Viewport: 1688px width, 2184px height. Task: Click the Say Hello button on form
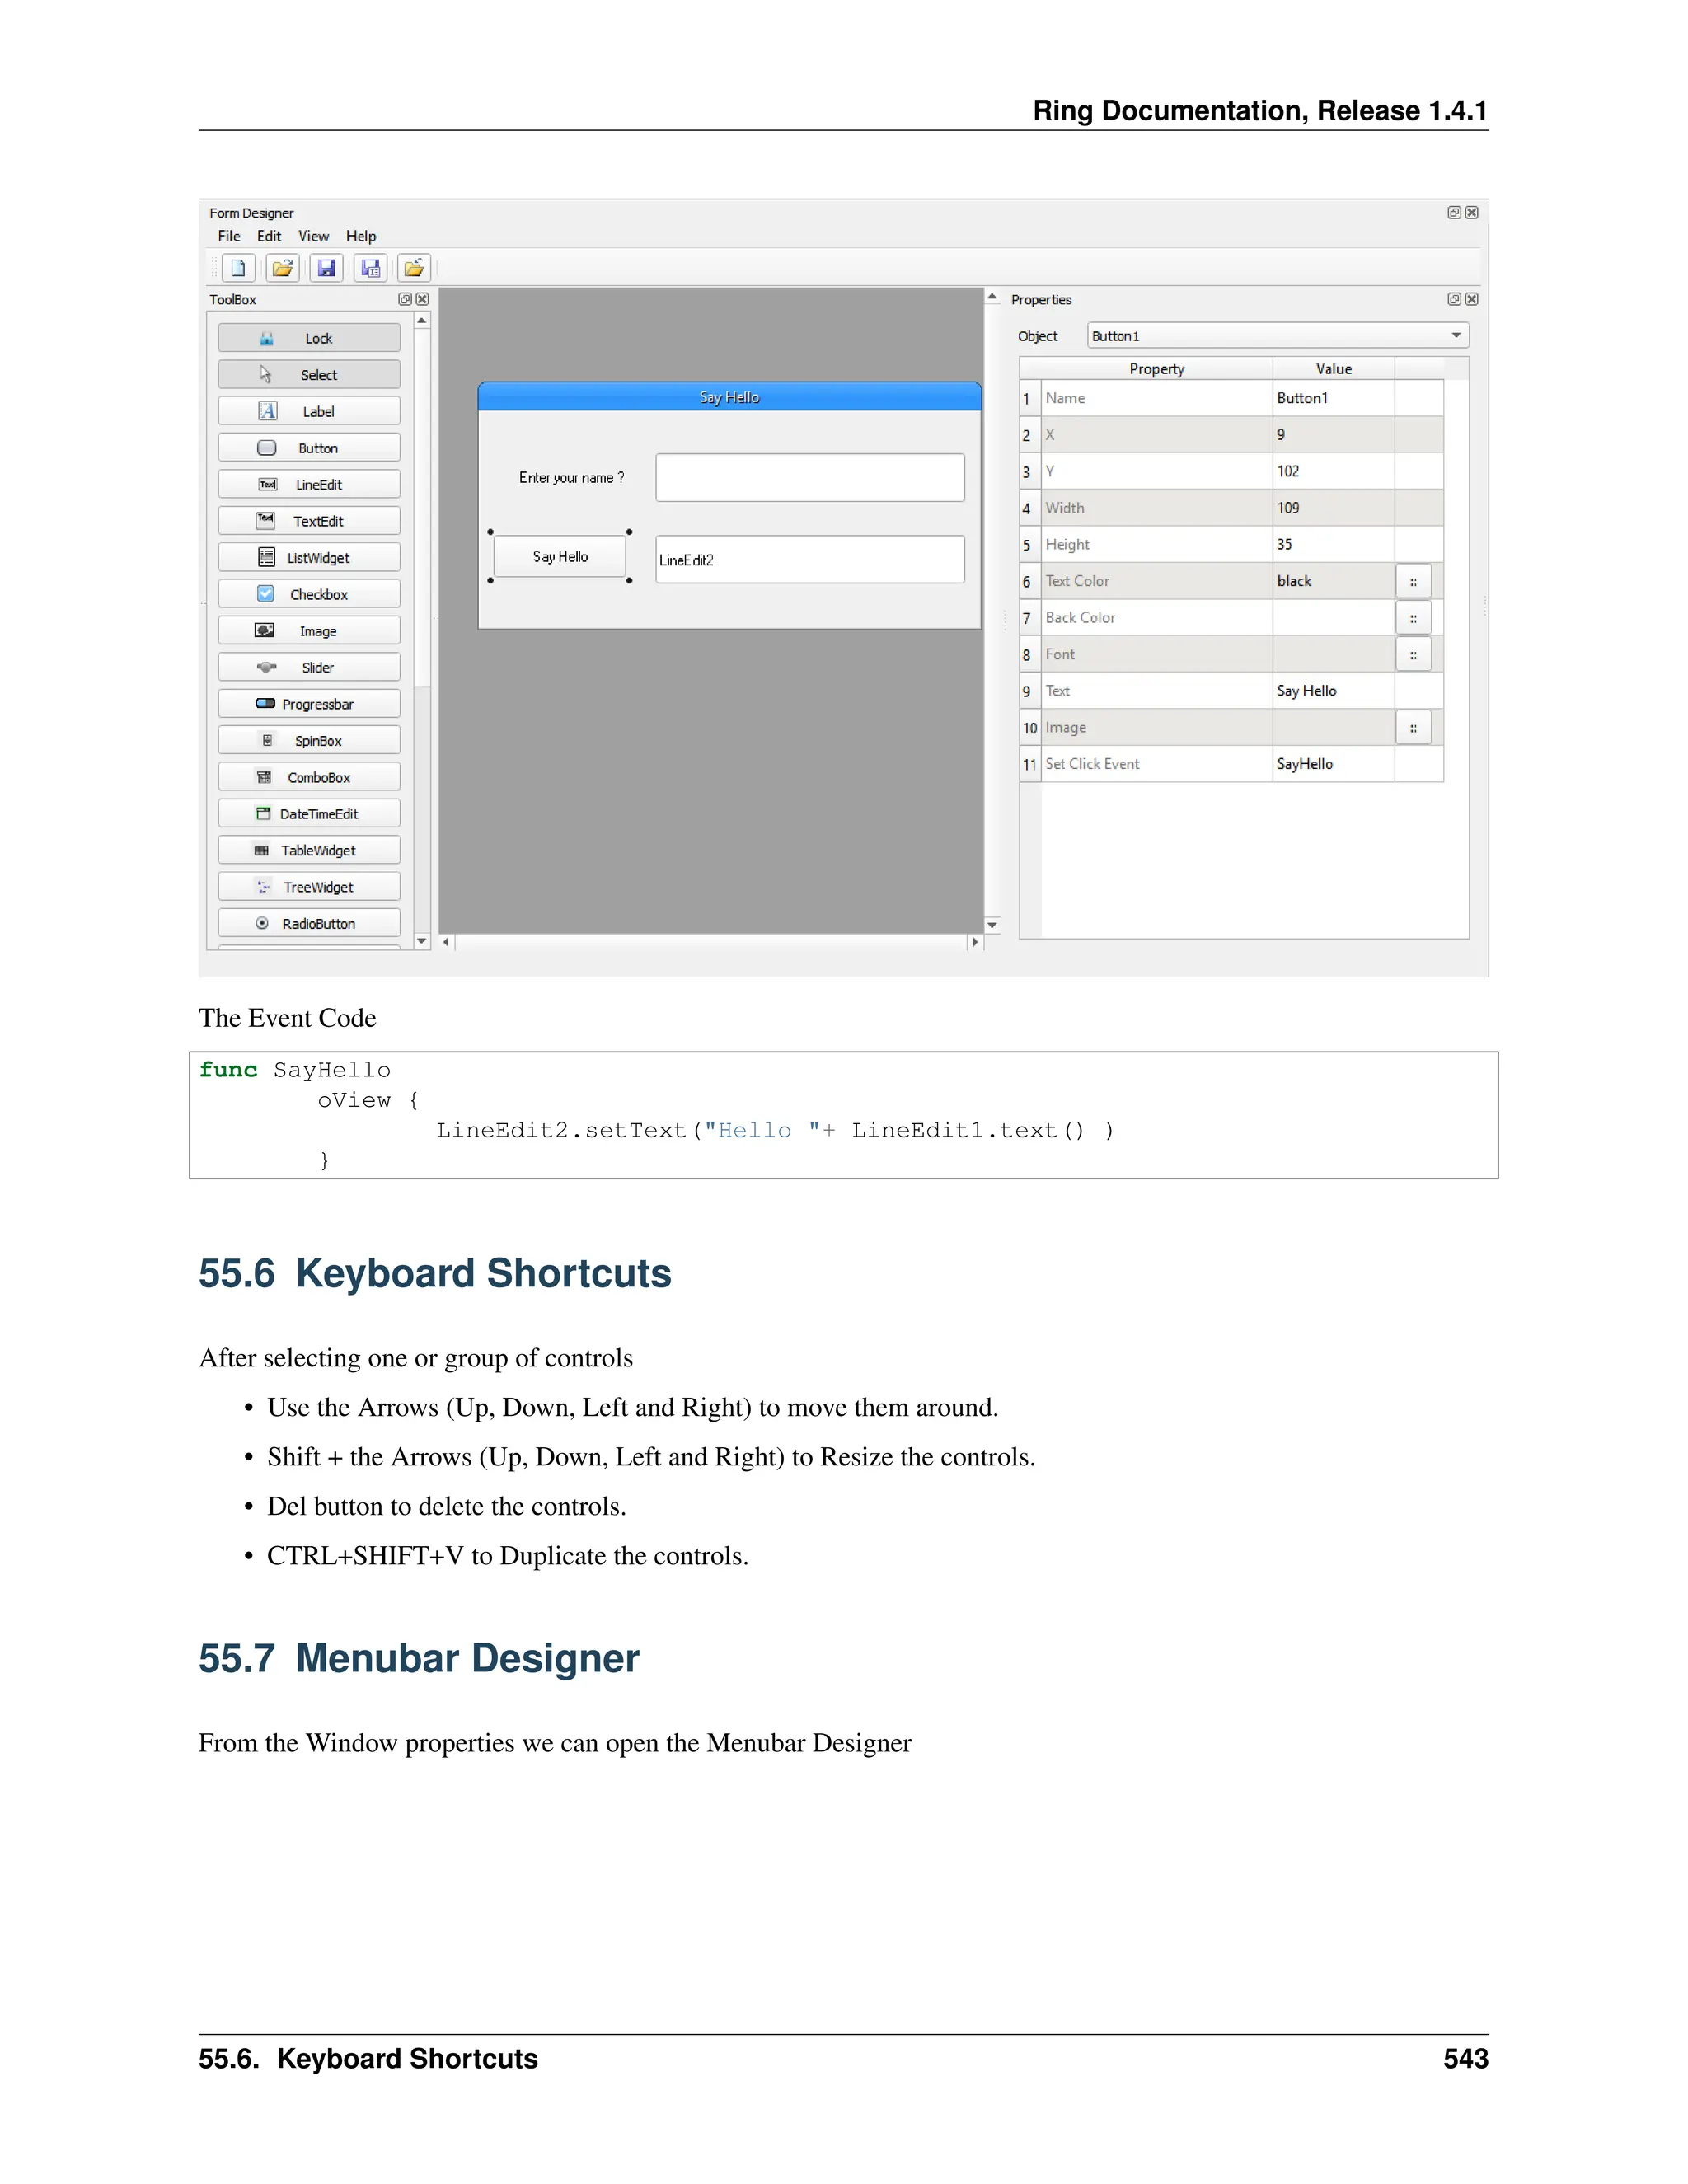(x=560, y=557)
